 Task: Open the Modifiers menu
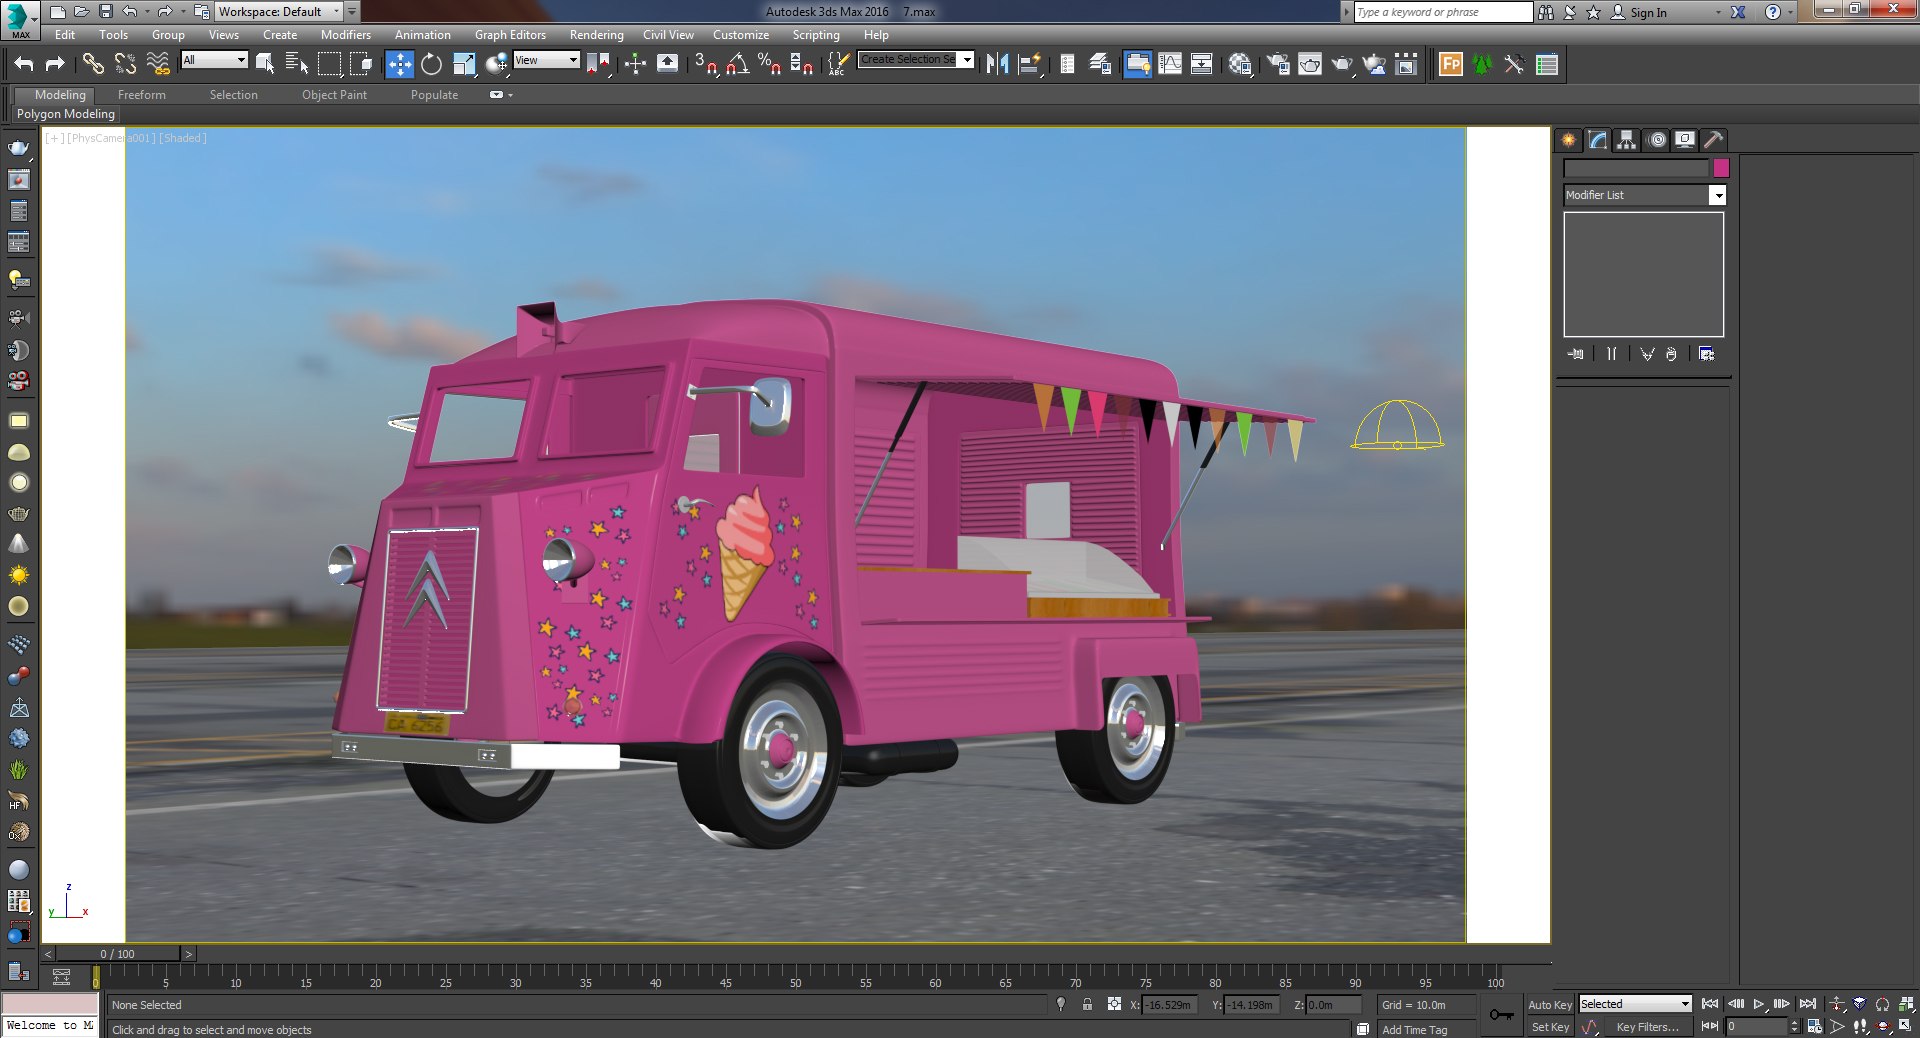tap(345, 35)
